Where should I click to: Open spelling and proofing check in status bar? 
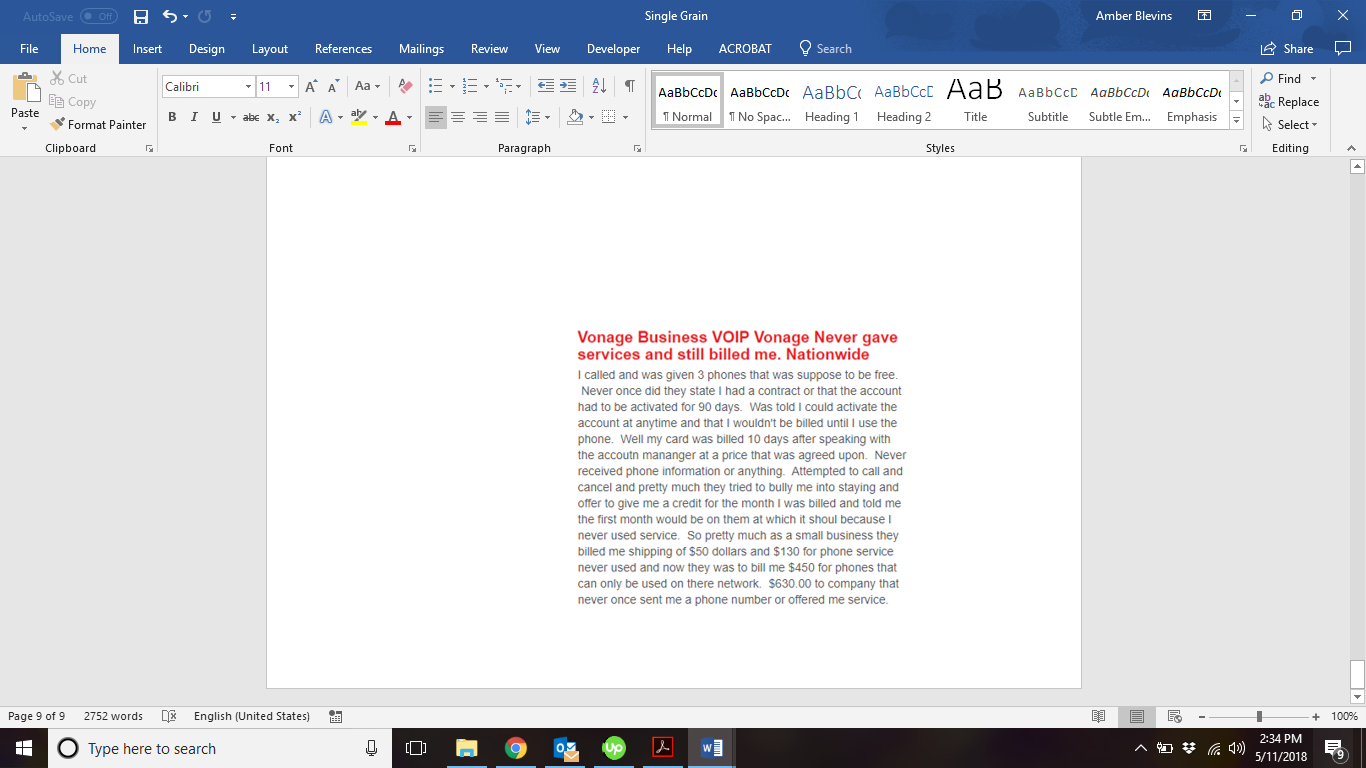tap(169, 716)
